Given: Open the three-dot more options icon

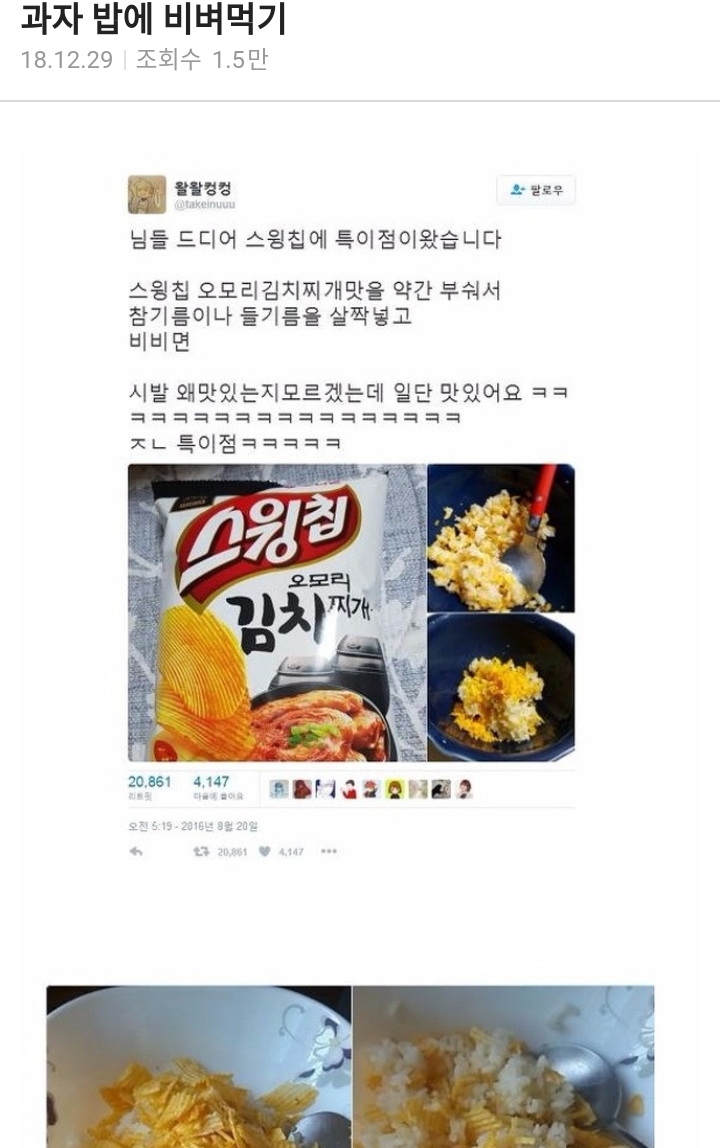Looking at the screenshot, I should coord(329,851).
